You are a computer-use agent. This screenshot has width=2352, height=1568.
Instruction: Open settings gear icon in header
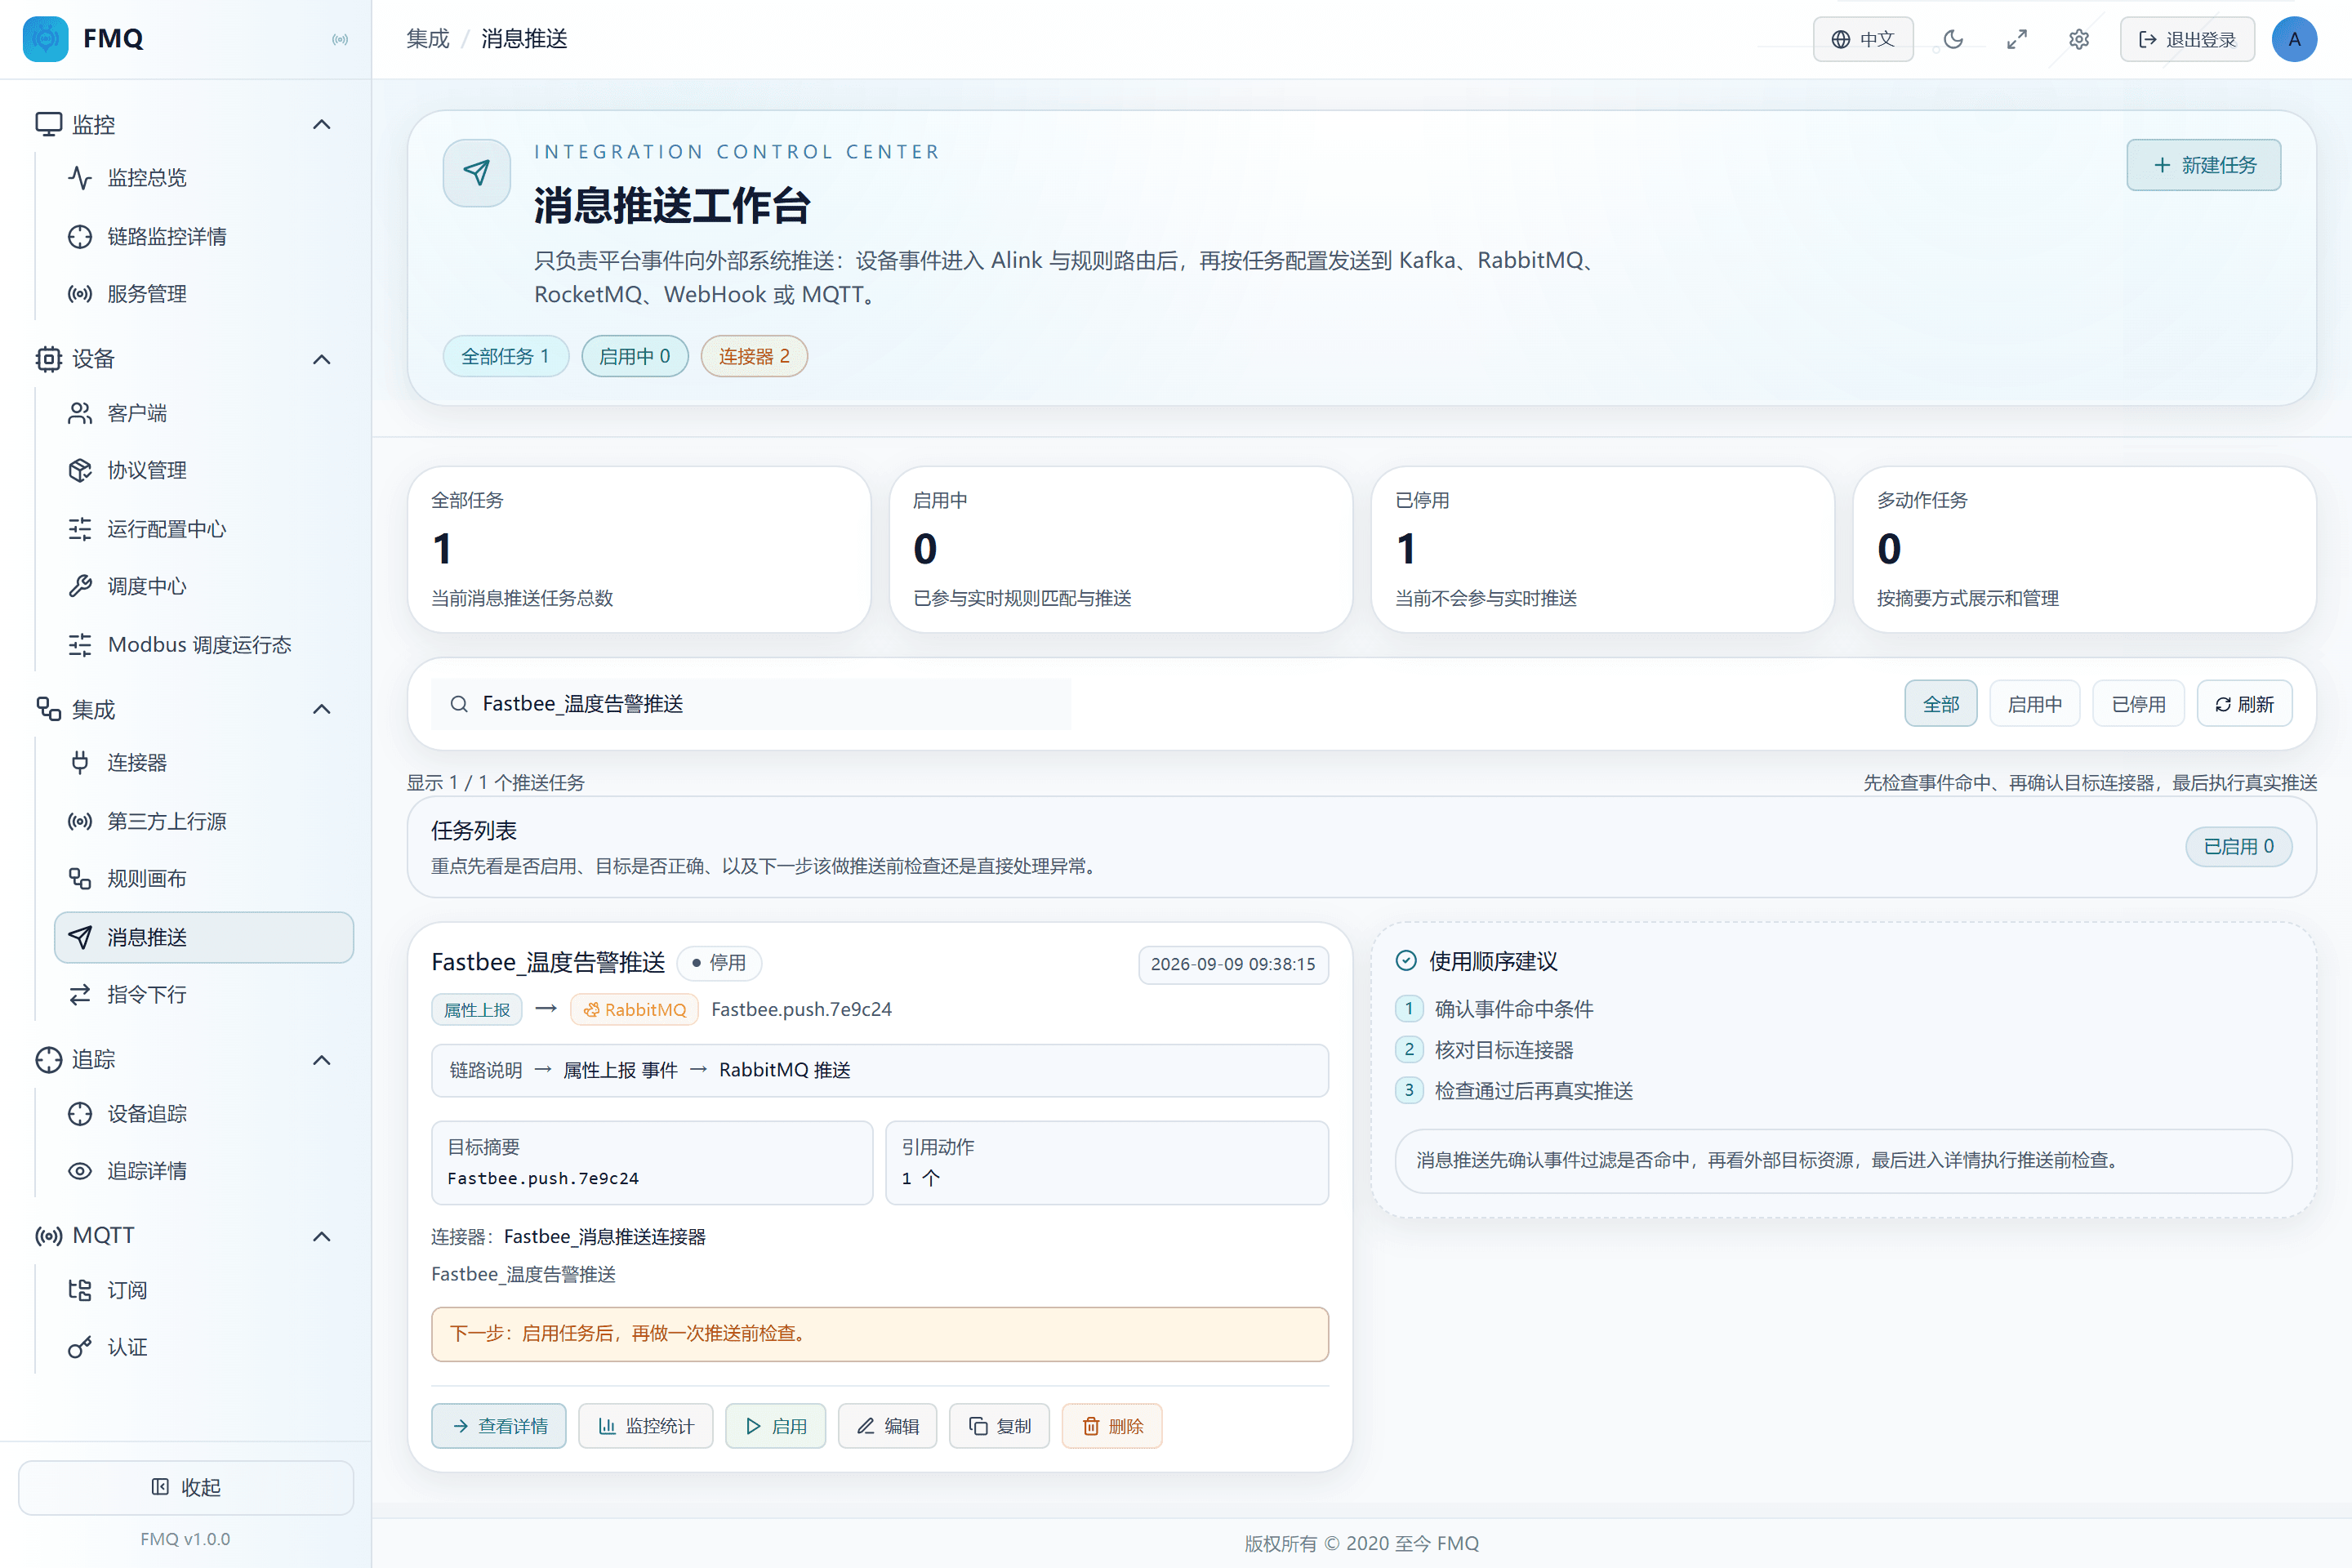(x=2078, y=39)
